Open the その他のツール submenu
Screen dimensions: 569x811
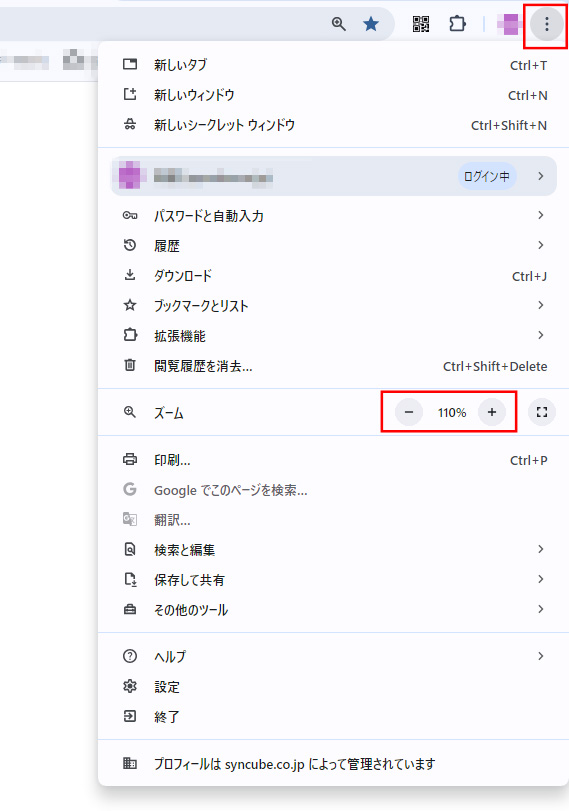pos(334,610)
